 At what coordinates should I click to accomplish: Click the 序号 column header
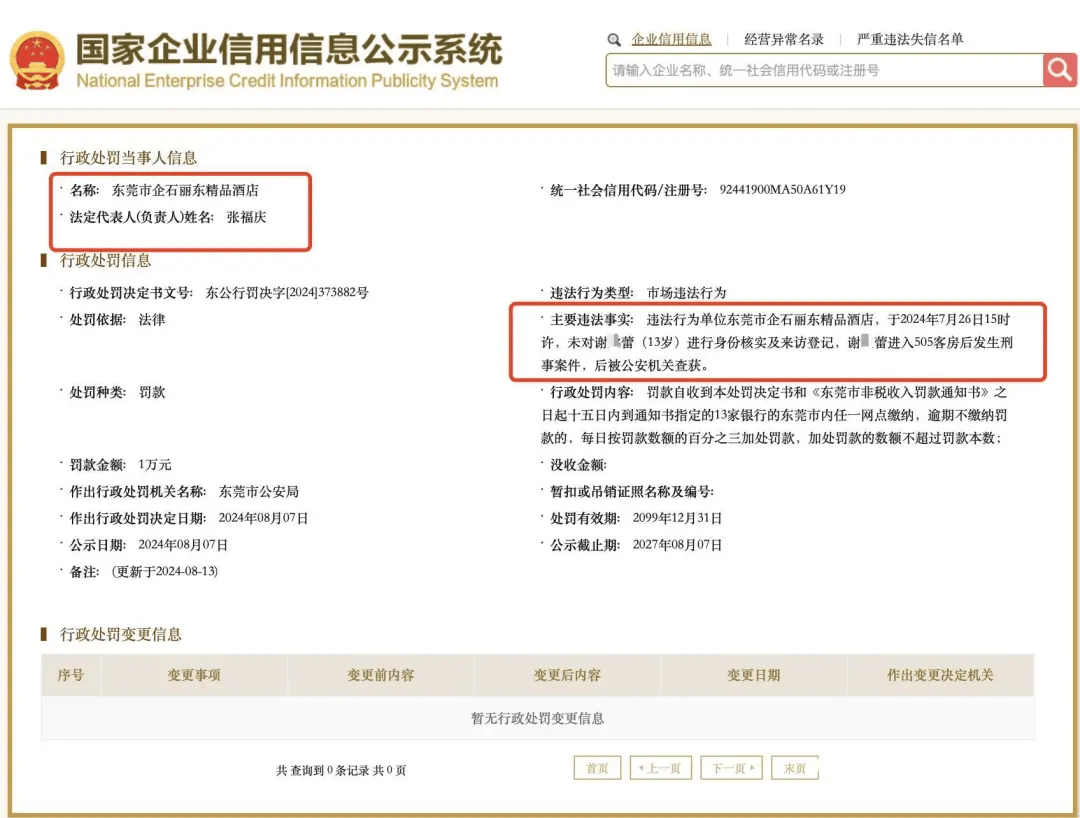coord(71,675)
